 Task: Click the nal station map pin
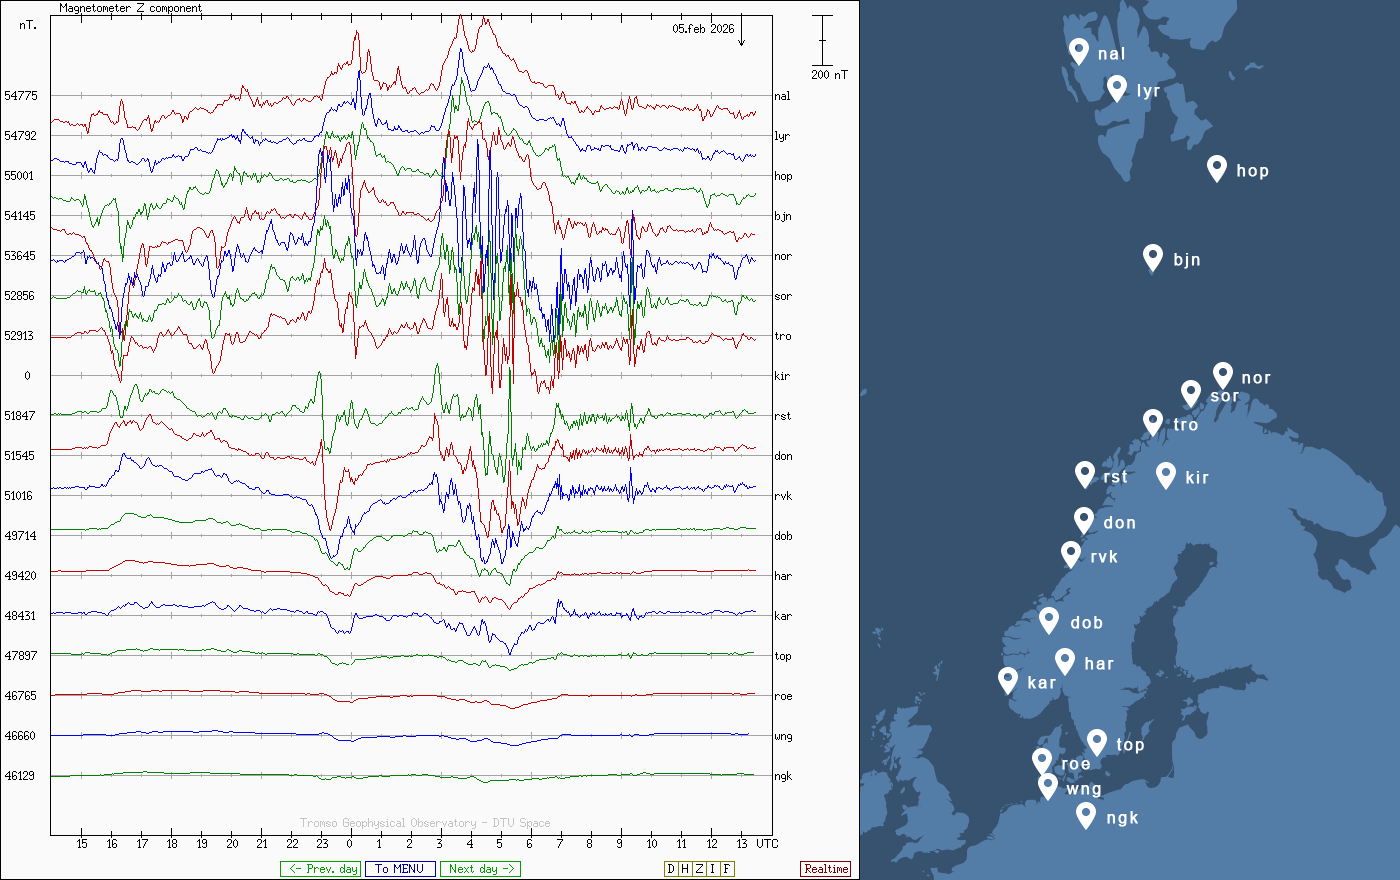pos(1078,50)
